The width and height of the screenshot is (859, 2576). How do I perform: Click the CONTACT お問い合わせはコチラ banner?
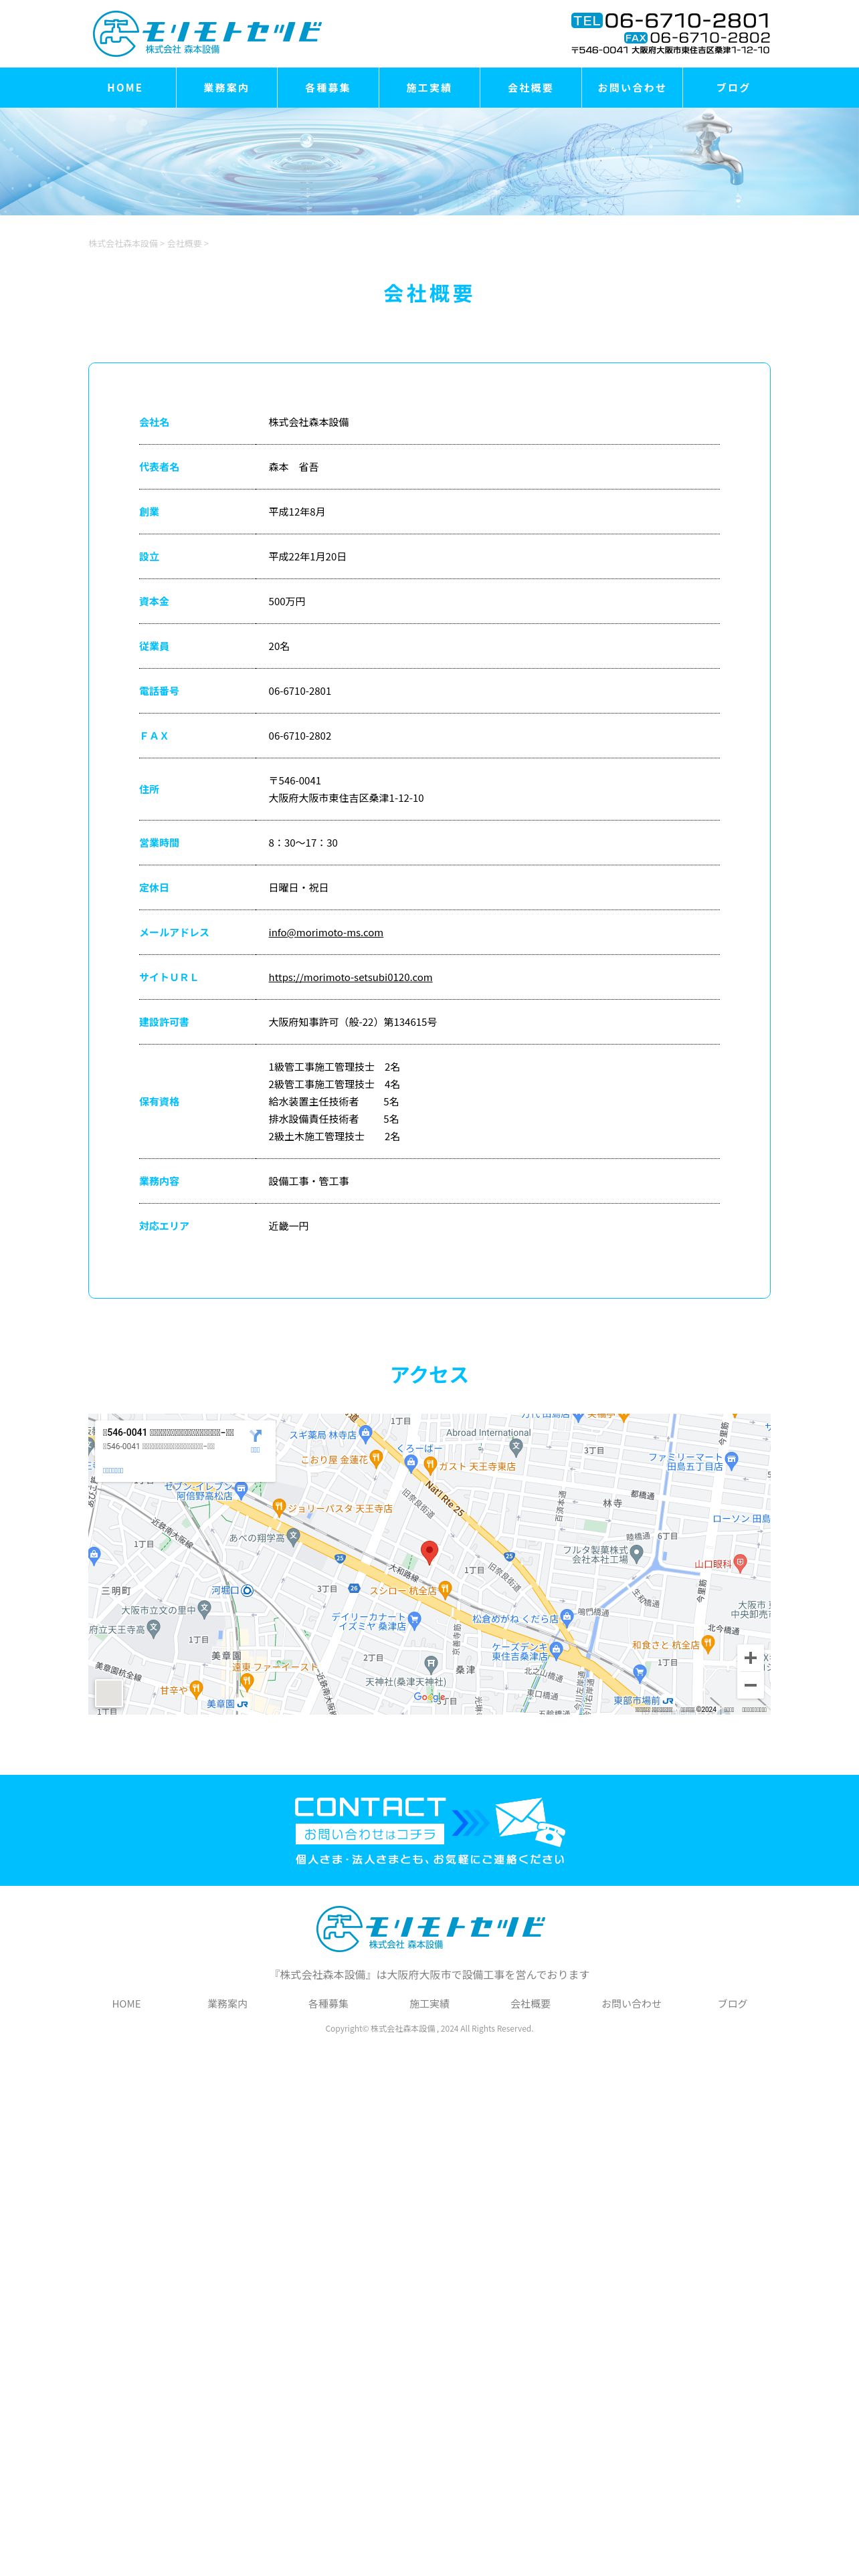tap(429, 1830)
